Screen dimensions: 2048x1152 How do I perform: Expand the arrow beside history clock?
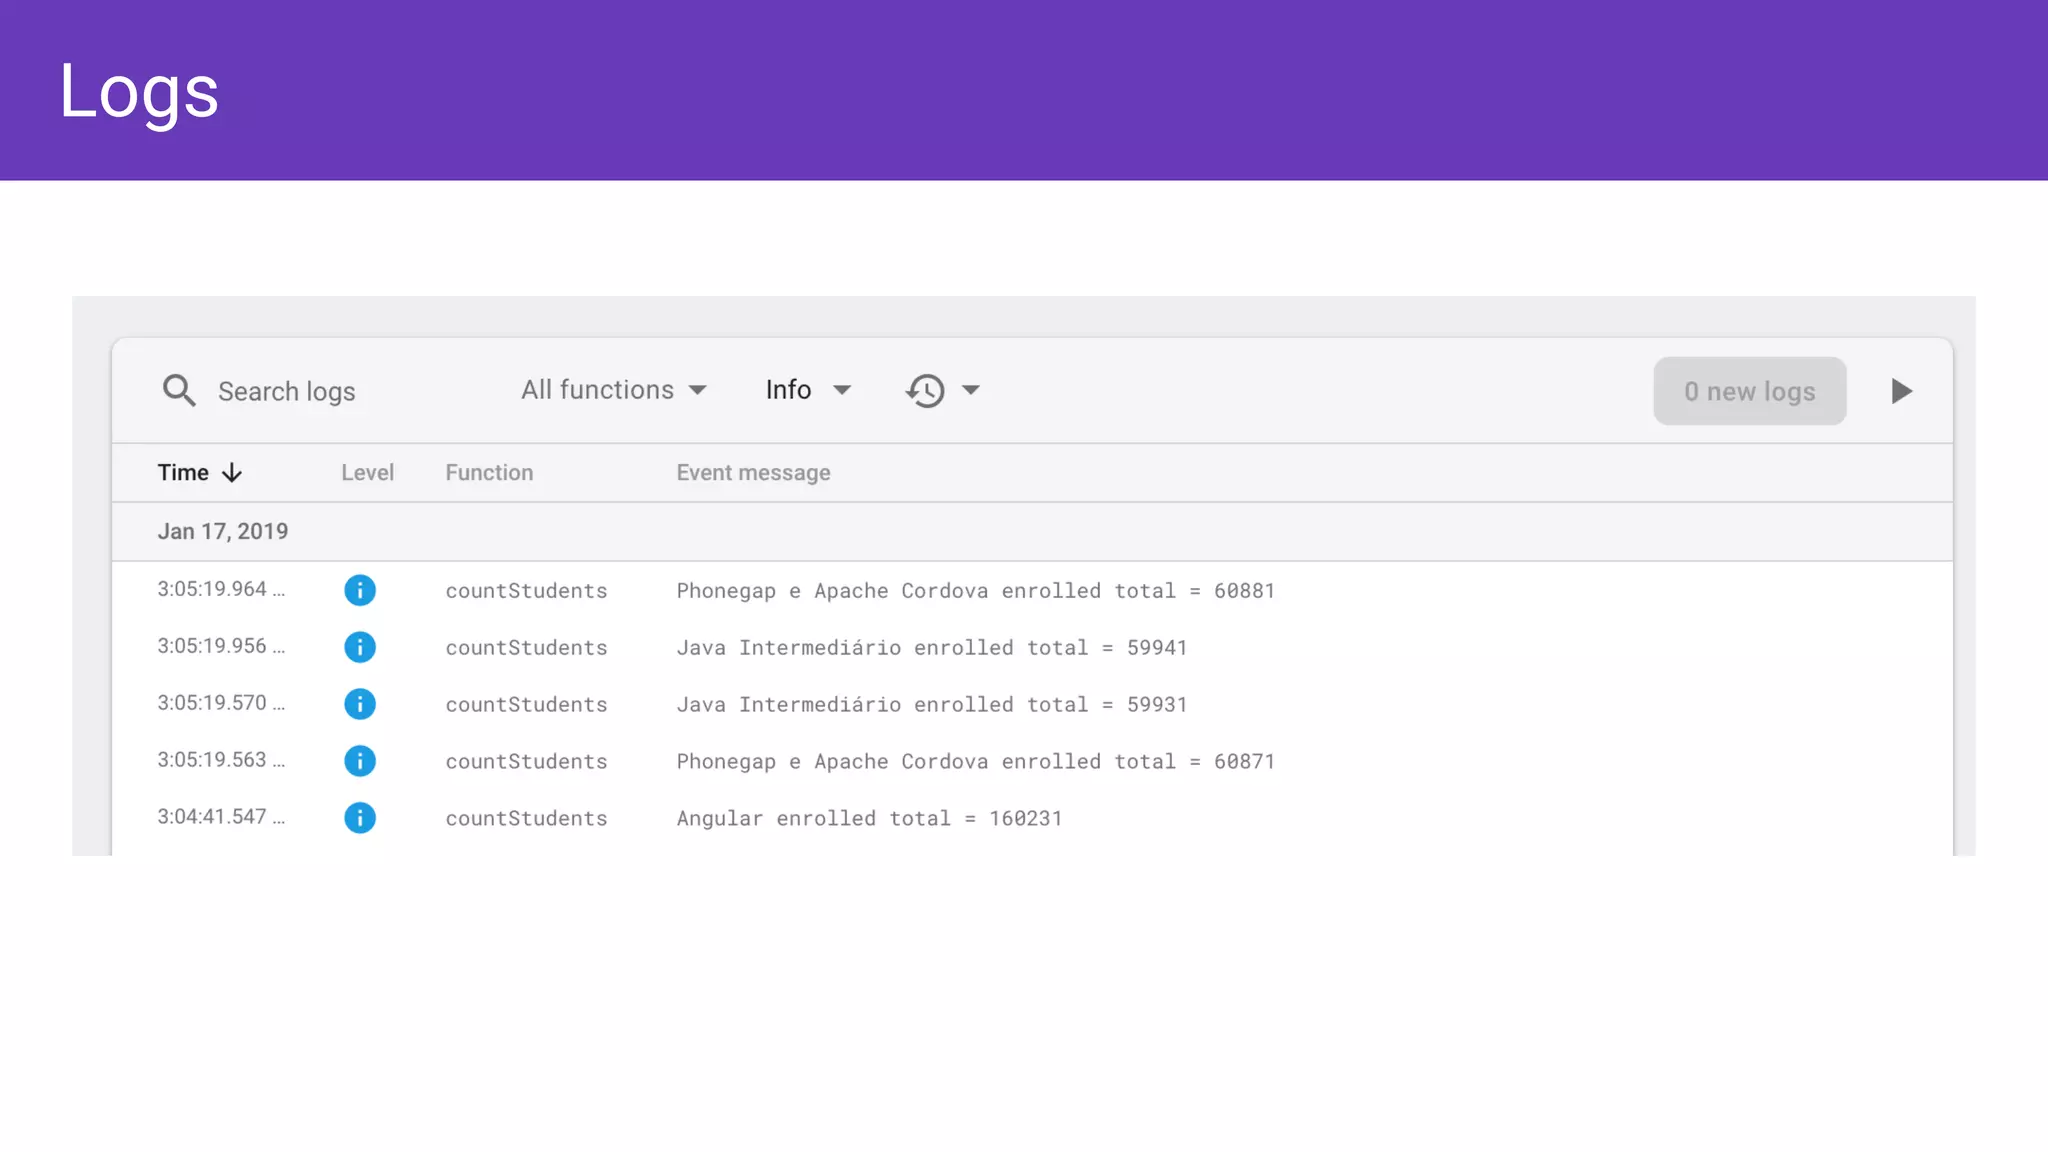(971, 390)
